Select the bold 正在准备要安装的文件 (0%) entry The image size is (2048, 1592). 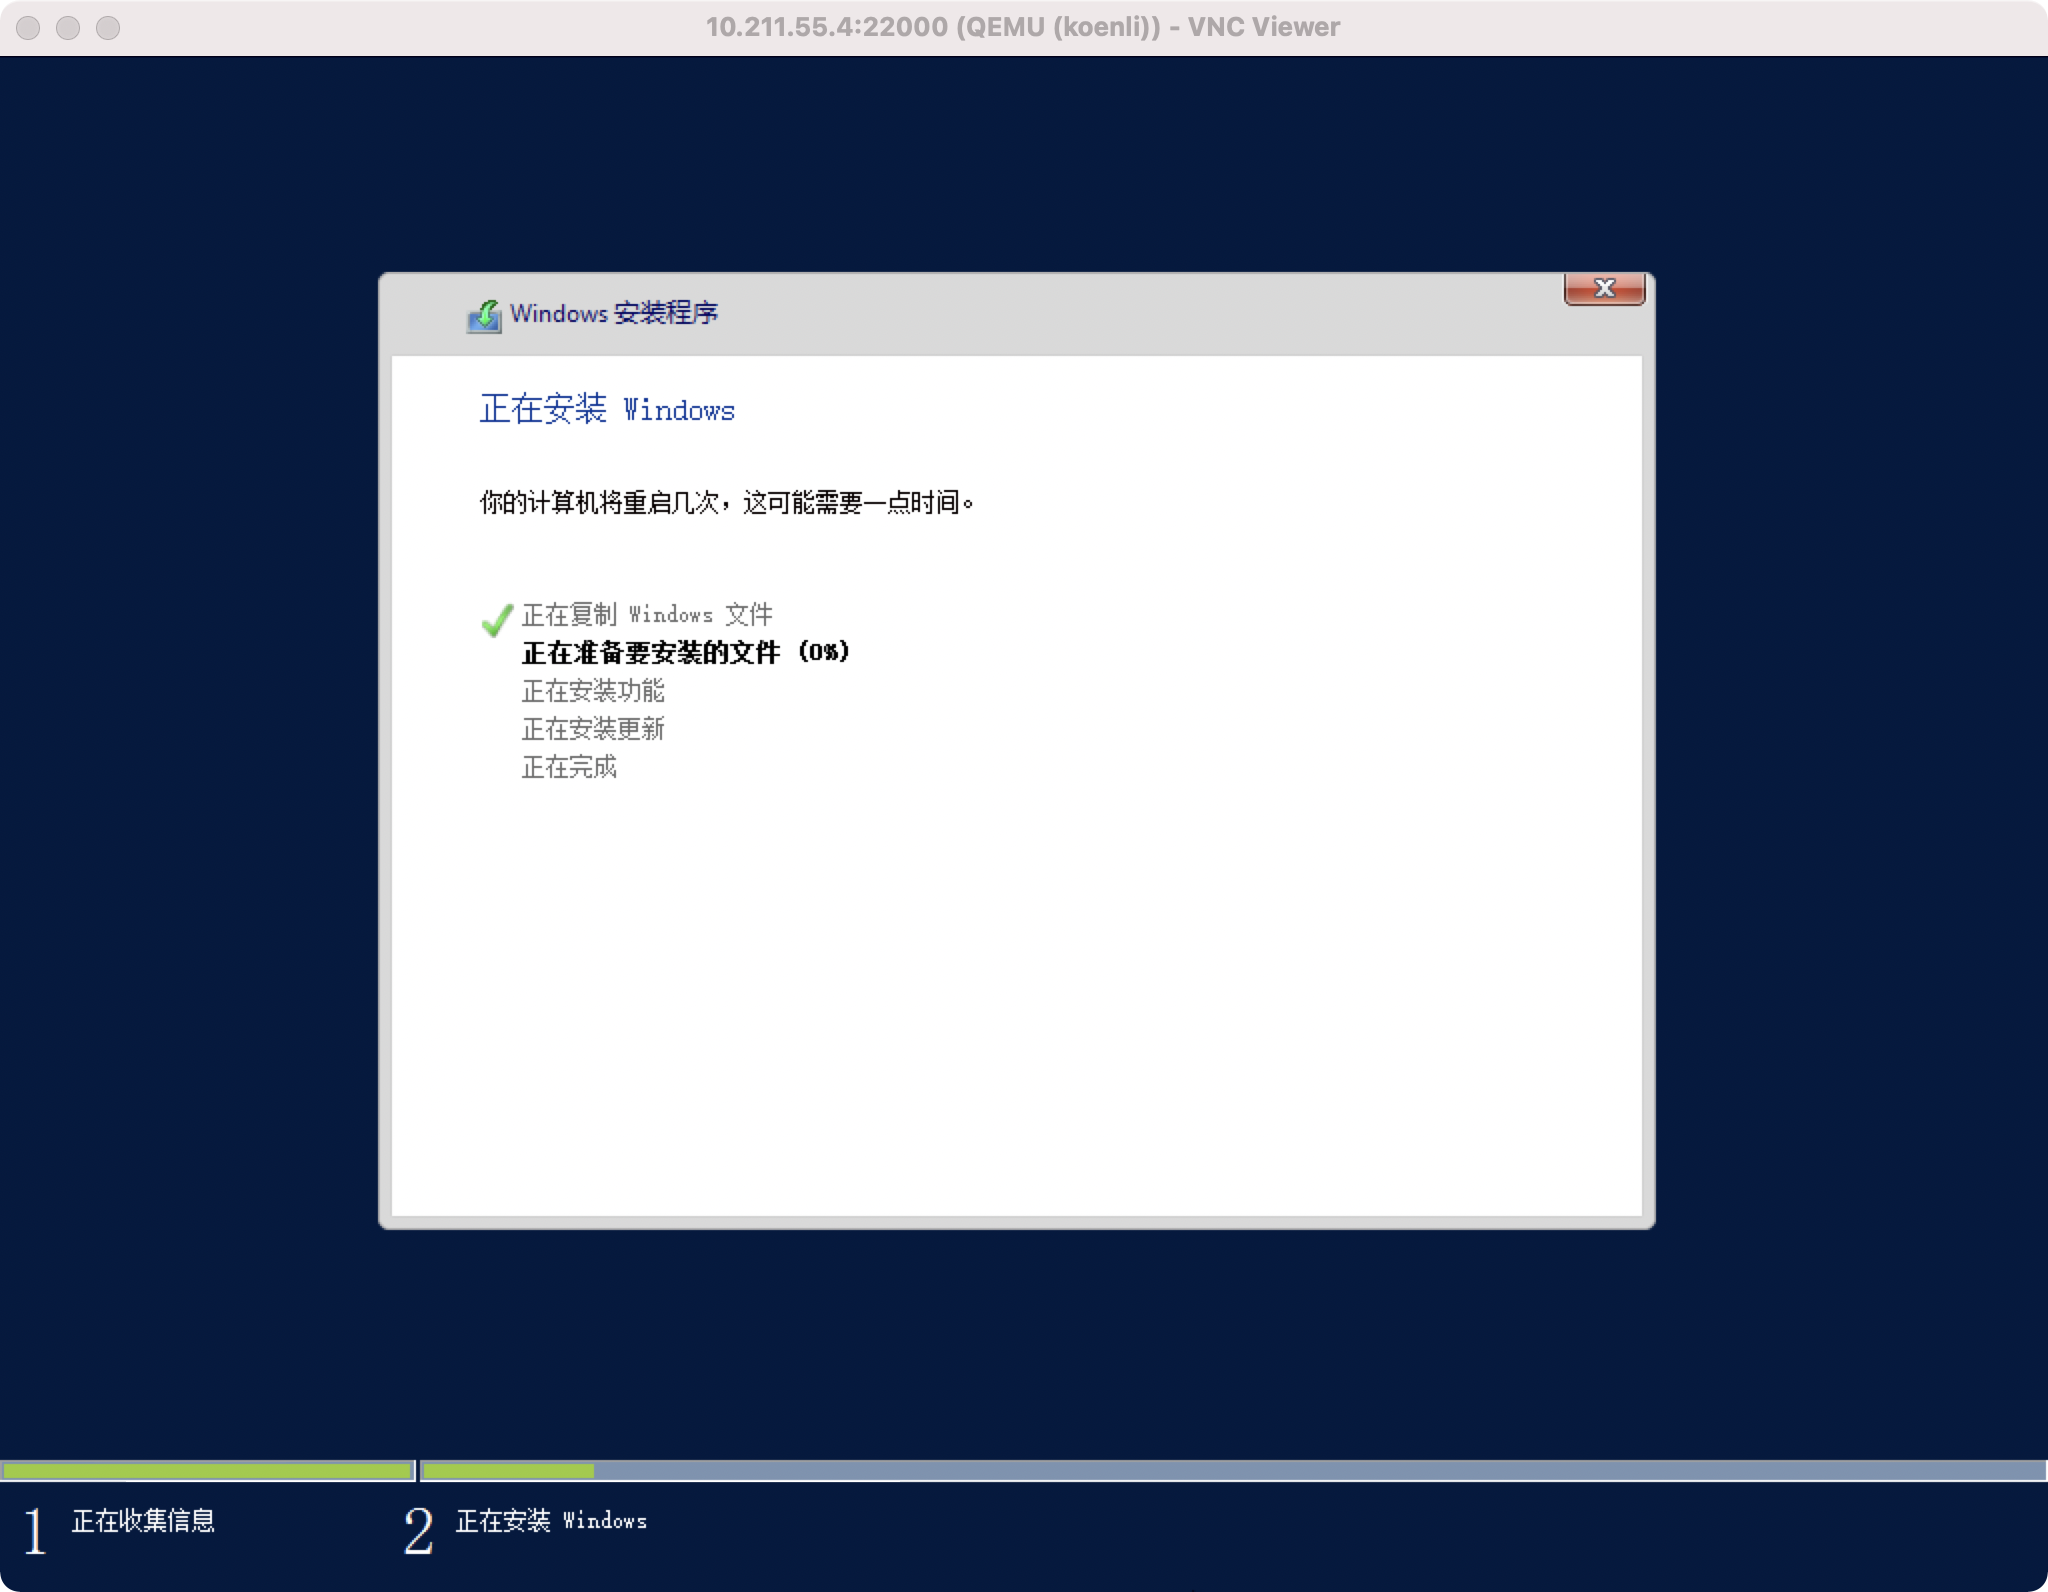(x=682, y=652)
